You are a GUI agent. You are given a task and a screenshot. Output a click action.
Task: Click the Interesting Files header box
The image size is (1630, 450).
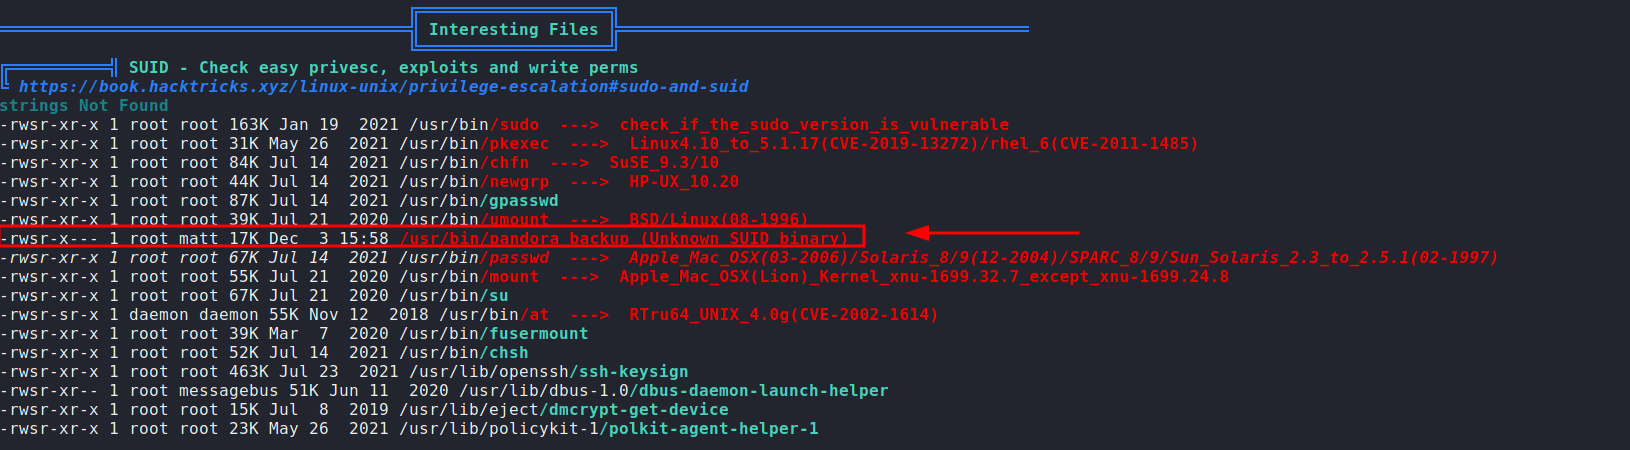point(513,30)
